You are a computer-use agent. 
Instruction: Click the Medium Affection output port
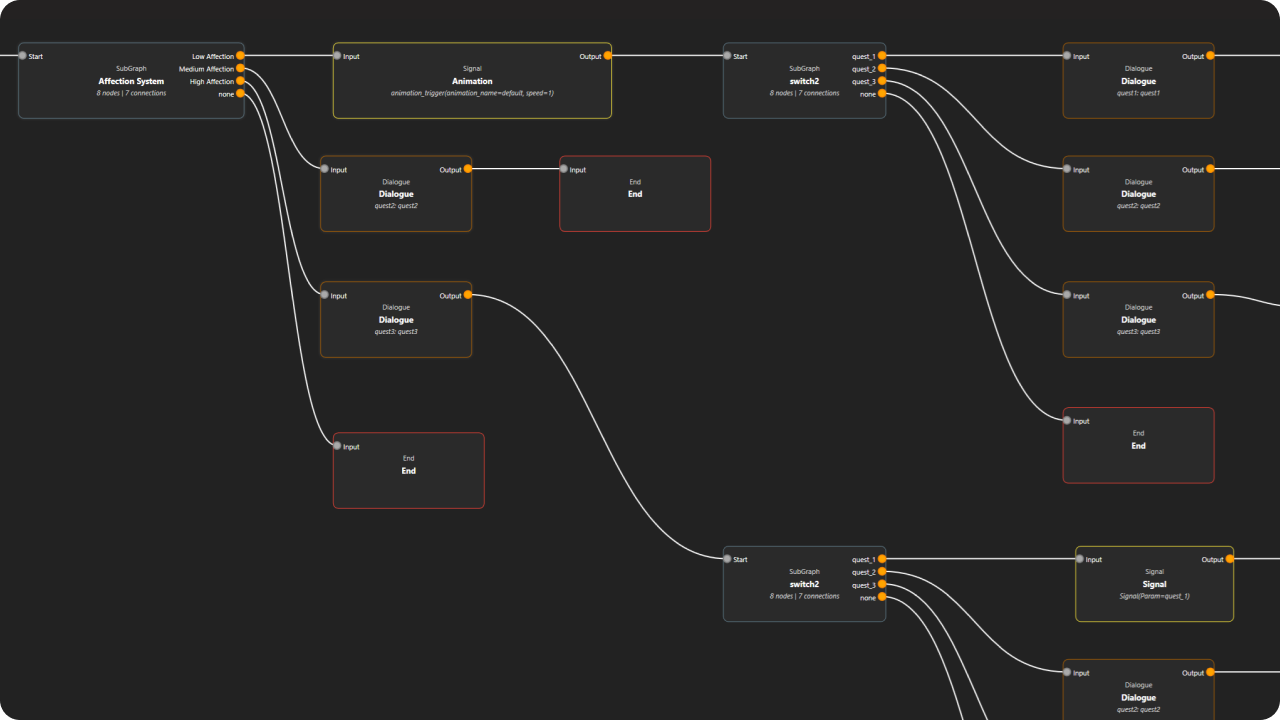[240, 69]
